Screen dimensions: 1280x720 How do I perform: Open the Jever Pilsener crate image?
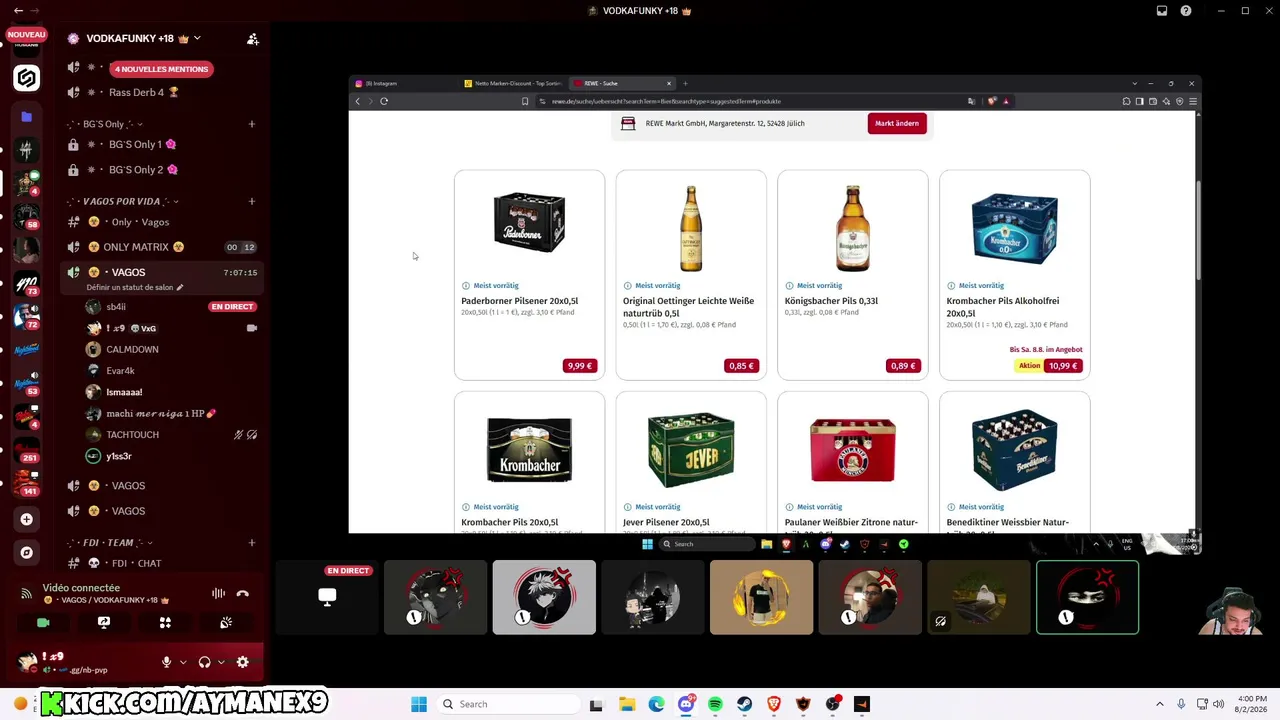point(691,450)
